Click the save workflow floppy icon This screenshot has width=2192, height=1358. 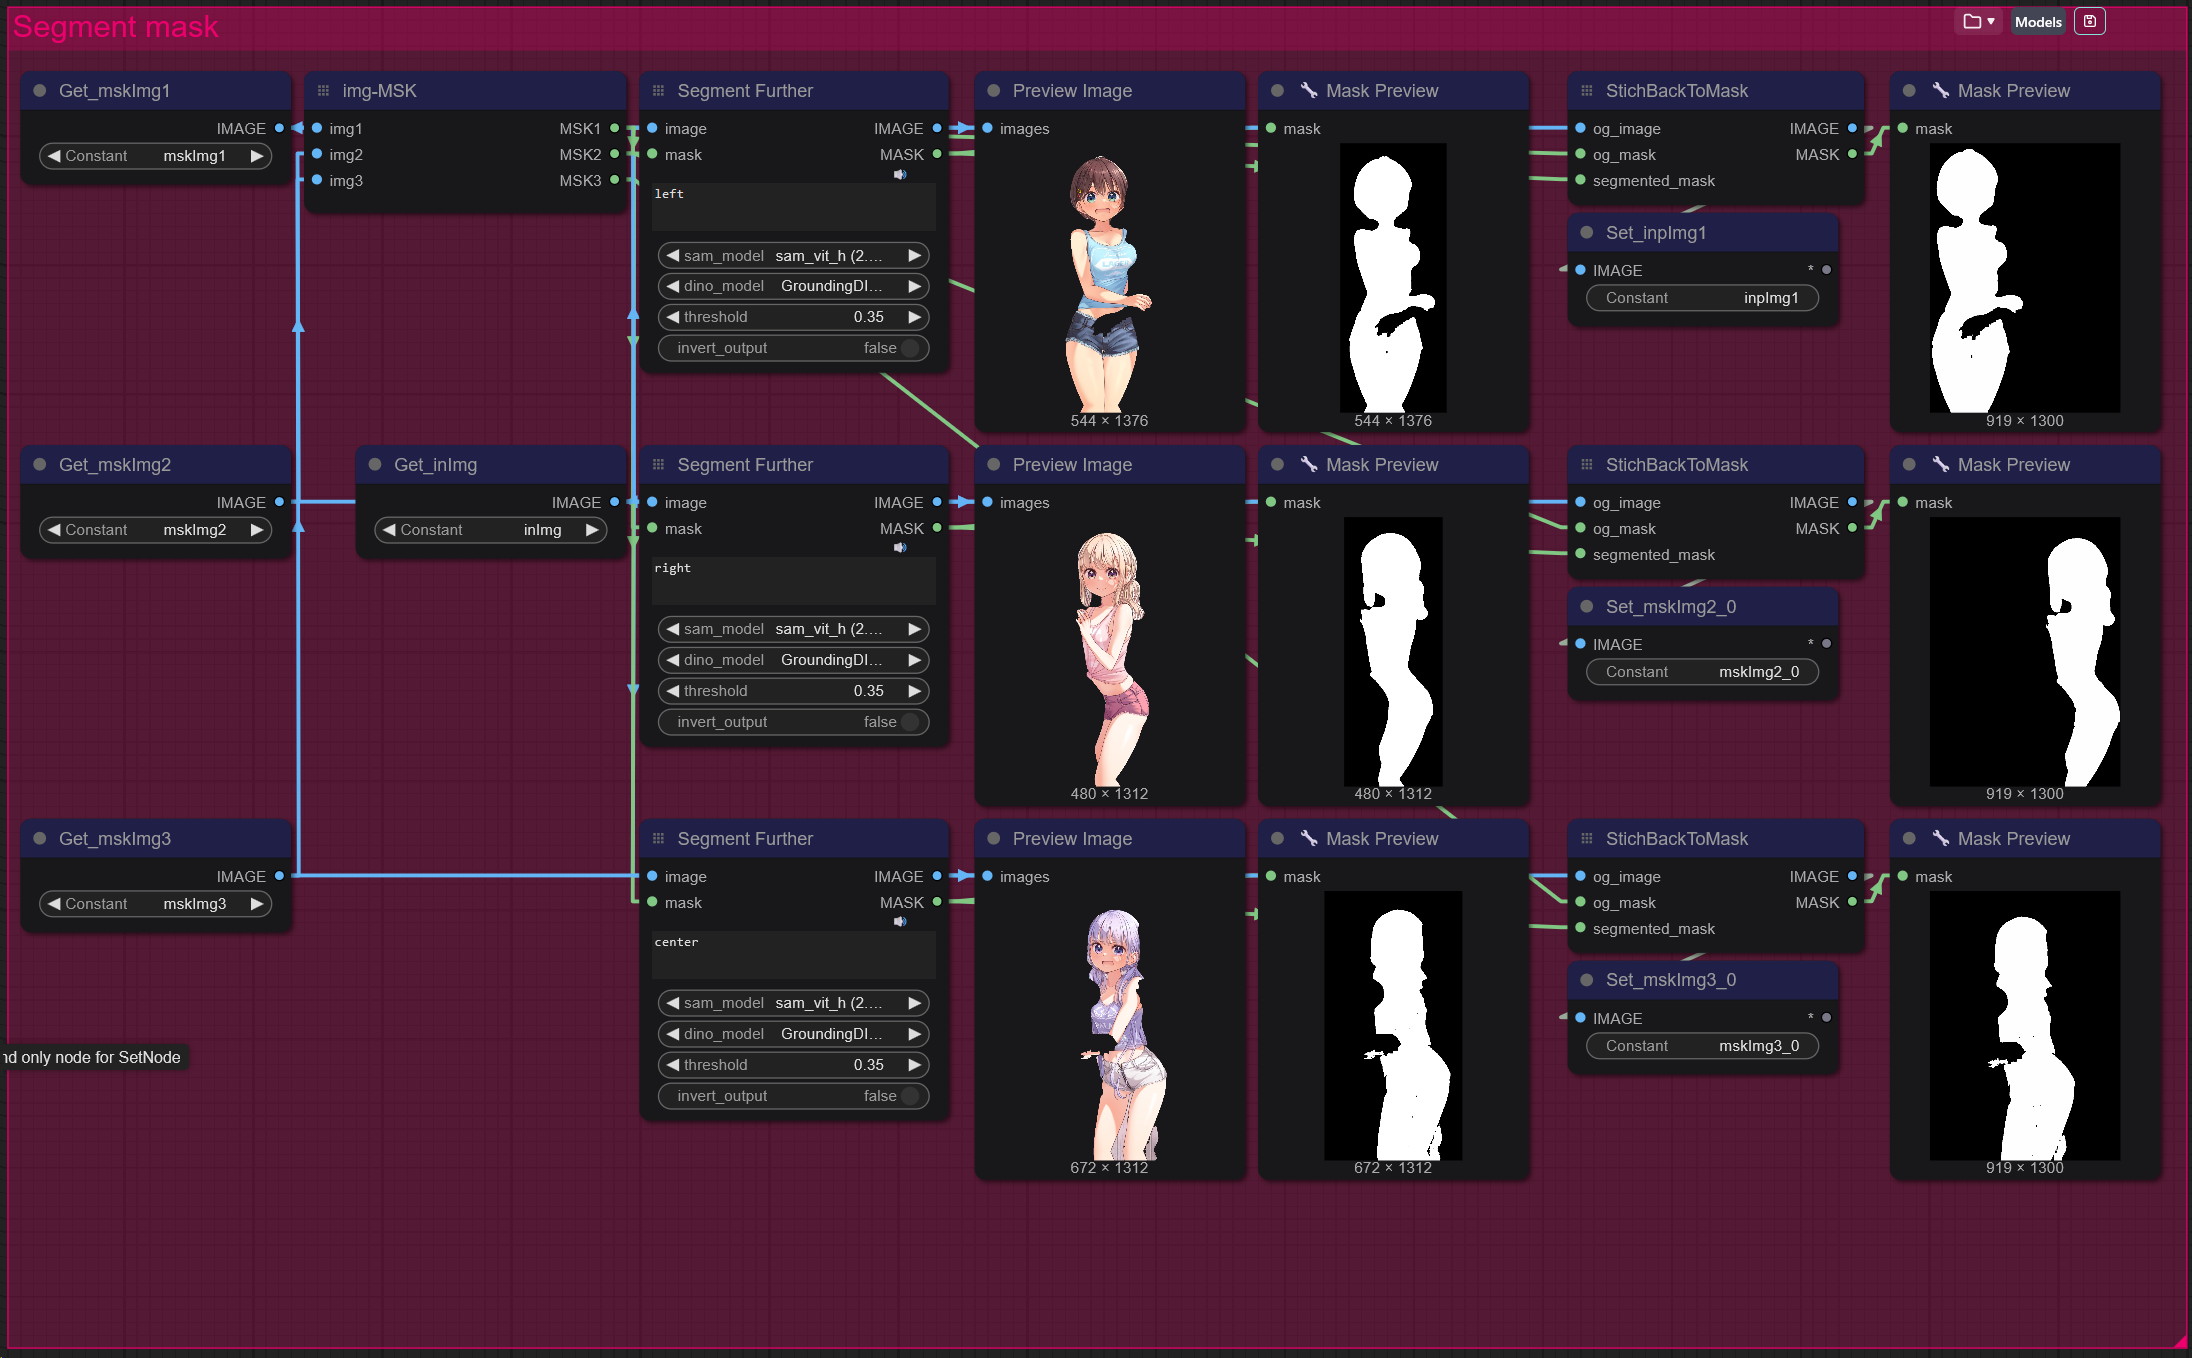pyautogui.click(x=2089, y=21)
